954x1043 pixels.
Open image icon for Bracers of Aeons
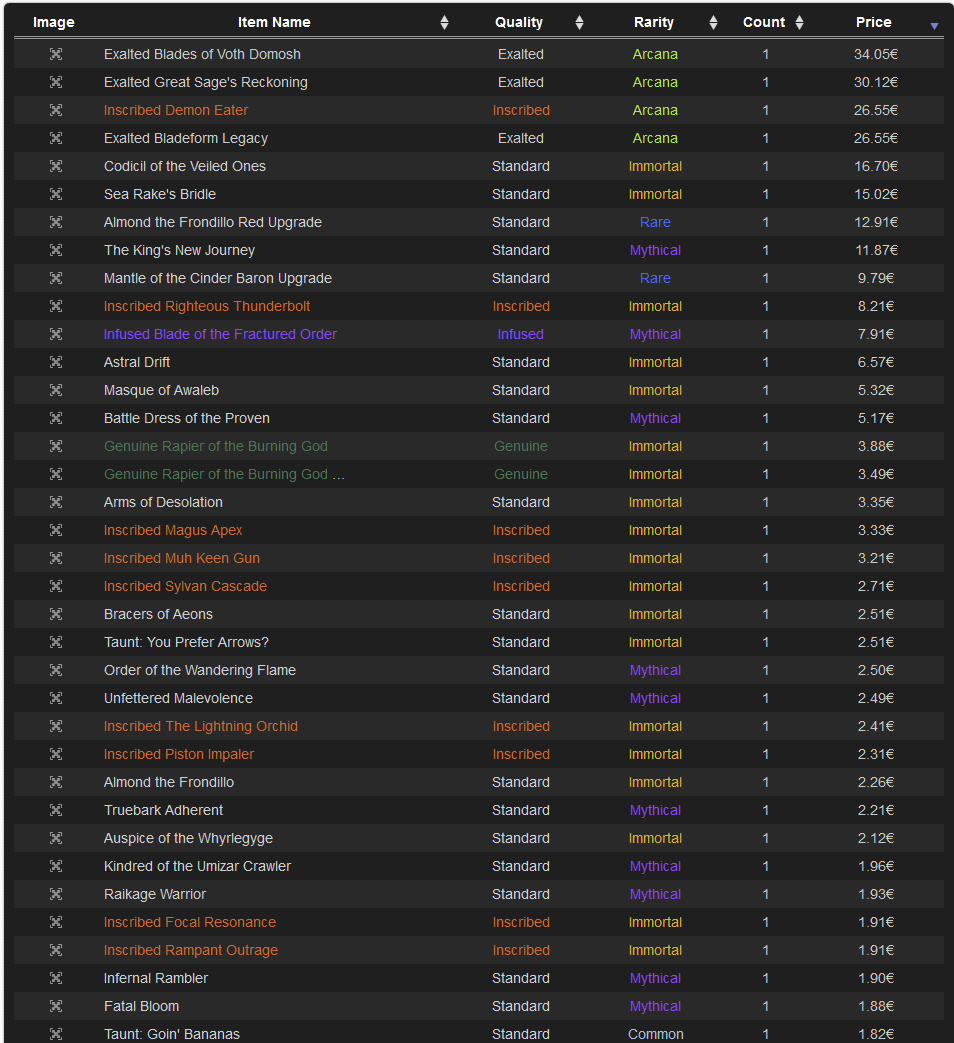pos(56,614)
